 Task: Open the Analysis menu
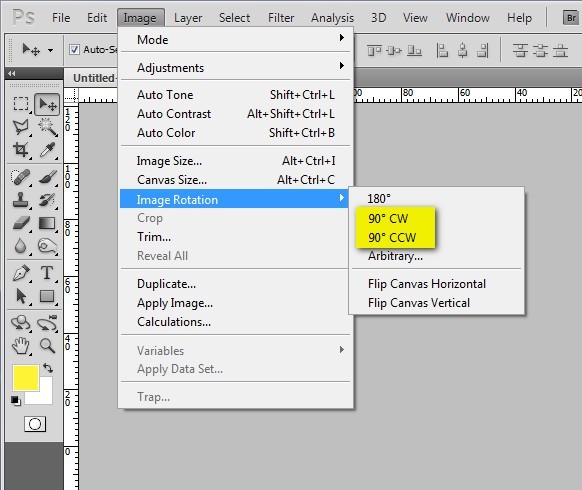[333, 17]
